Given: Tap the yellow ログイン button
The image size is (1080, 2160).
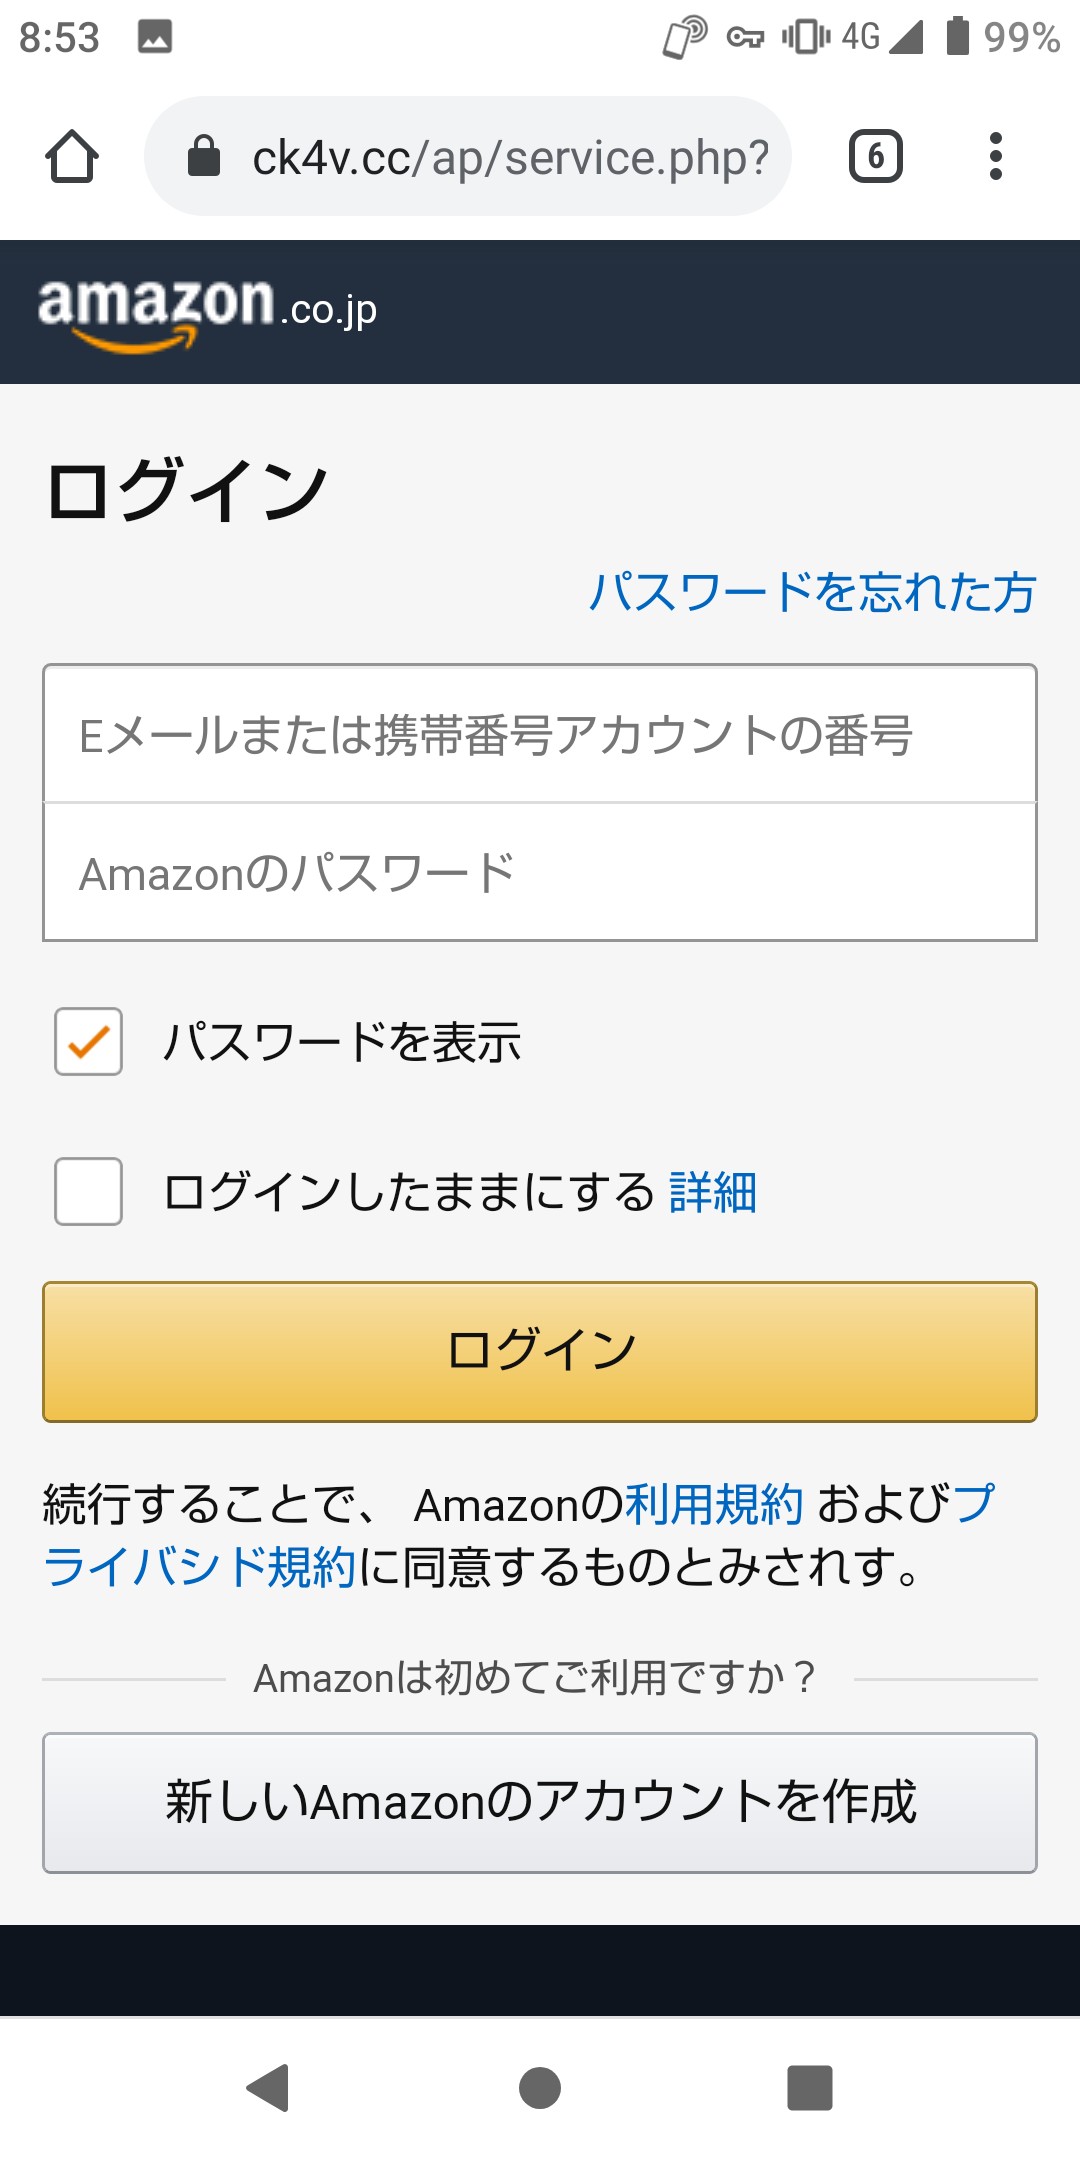Looking at the screenshot, I should 540,1352.
